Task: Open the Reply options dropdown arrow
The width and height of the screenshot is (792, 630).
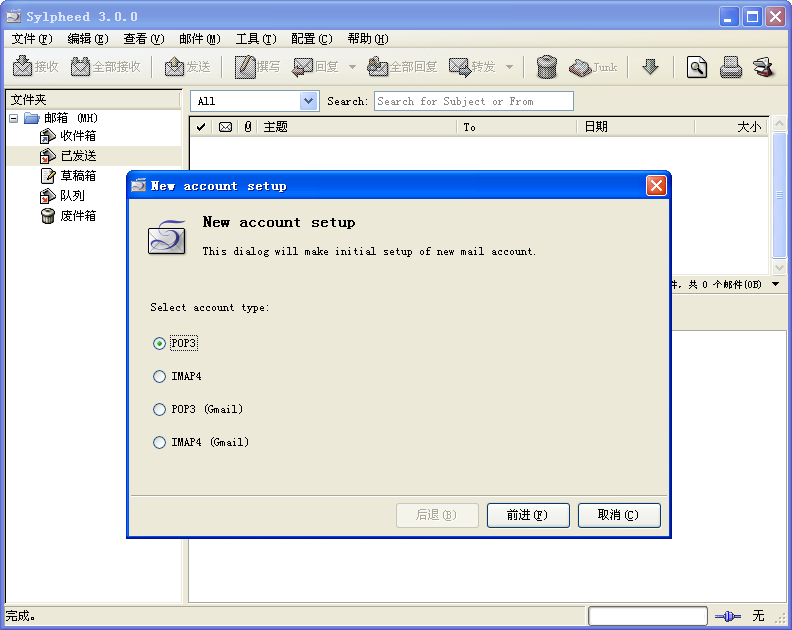Action: pyautogui.click(x=352, y=67)
